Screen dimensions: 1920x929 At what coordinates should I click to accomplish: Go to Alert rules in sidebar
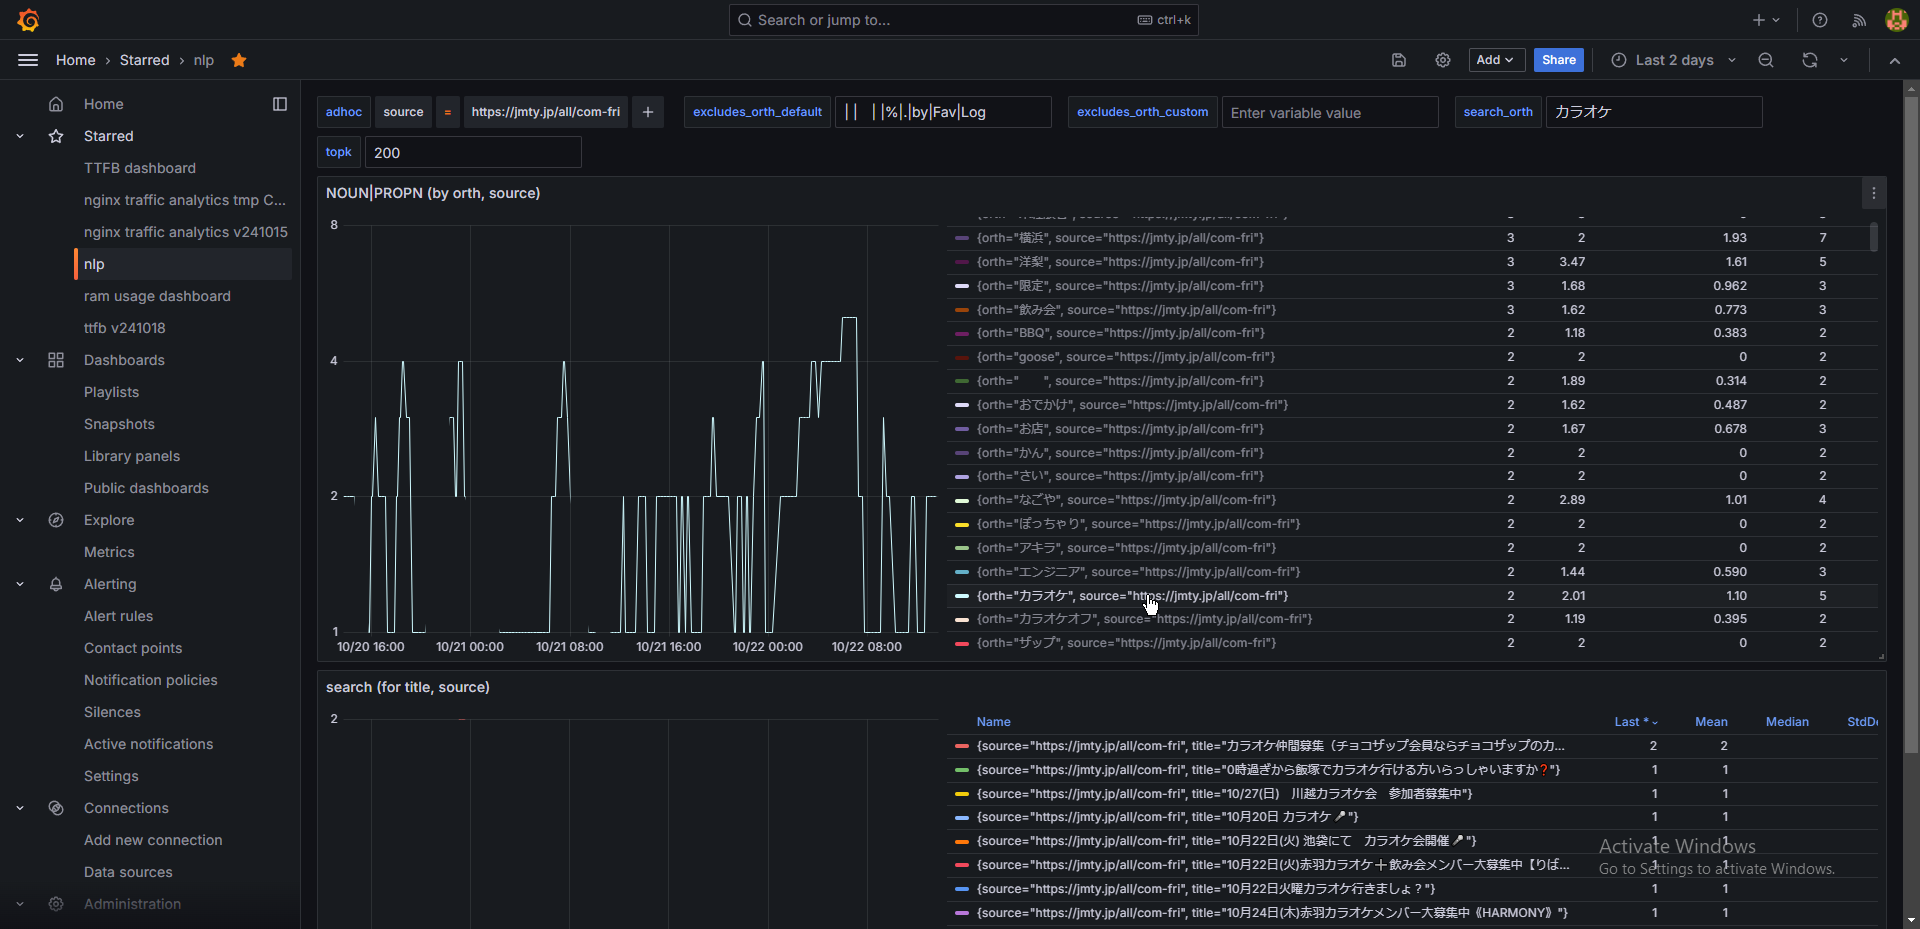click(118, 616)
